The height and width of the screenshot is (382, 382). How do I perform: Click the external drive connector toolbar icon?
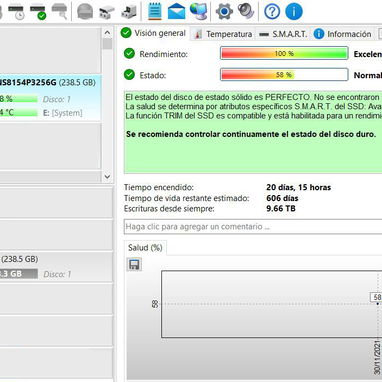point(107,12)
